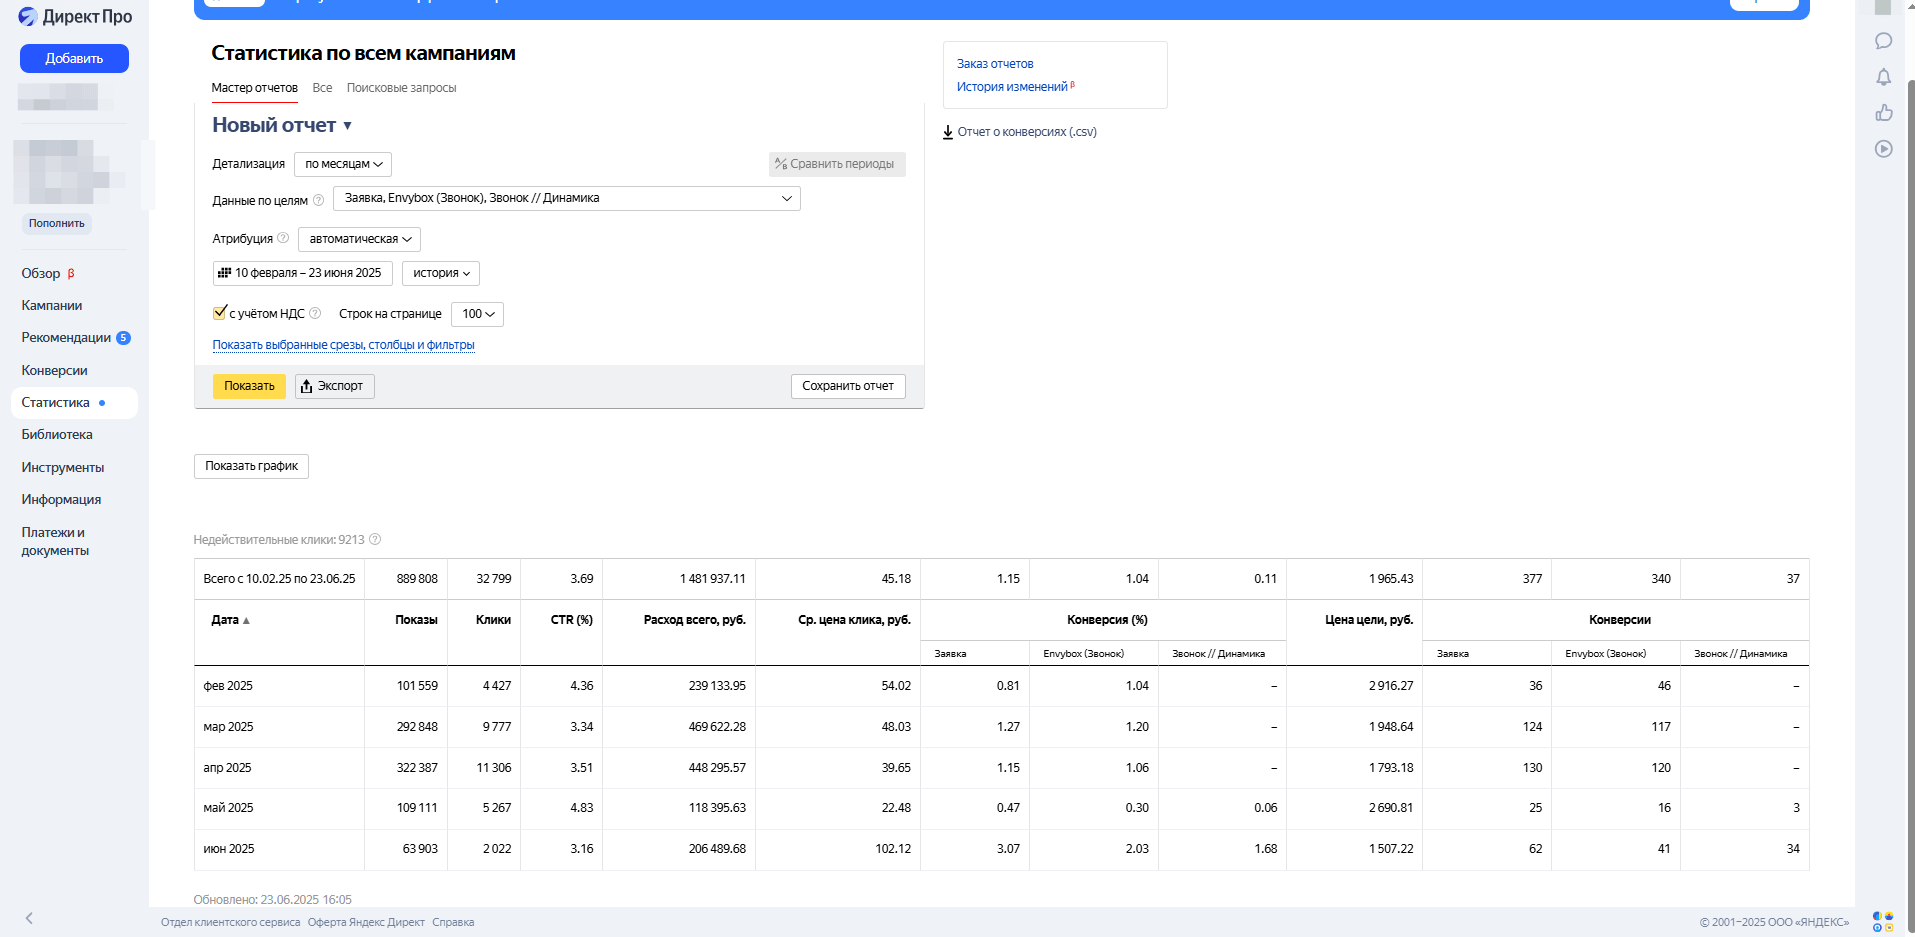Screen dimensions: 1915x937
Task: Open rows per page 100 dropdown
Action: (477, 314)
